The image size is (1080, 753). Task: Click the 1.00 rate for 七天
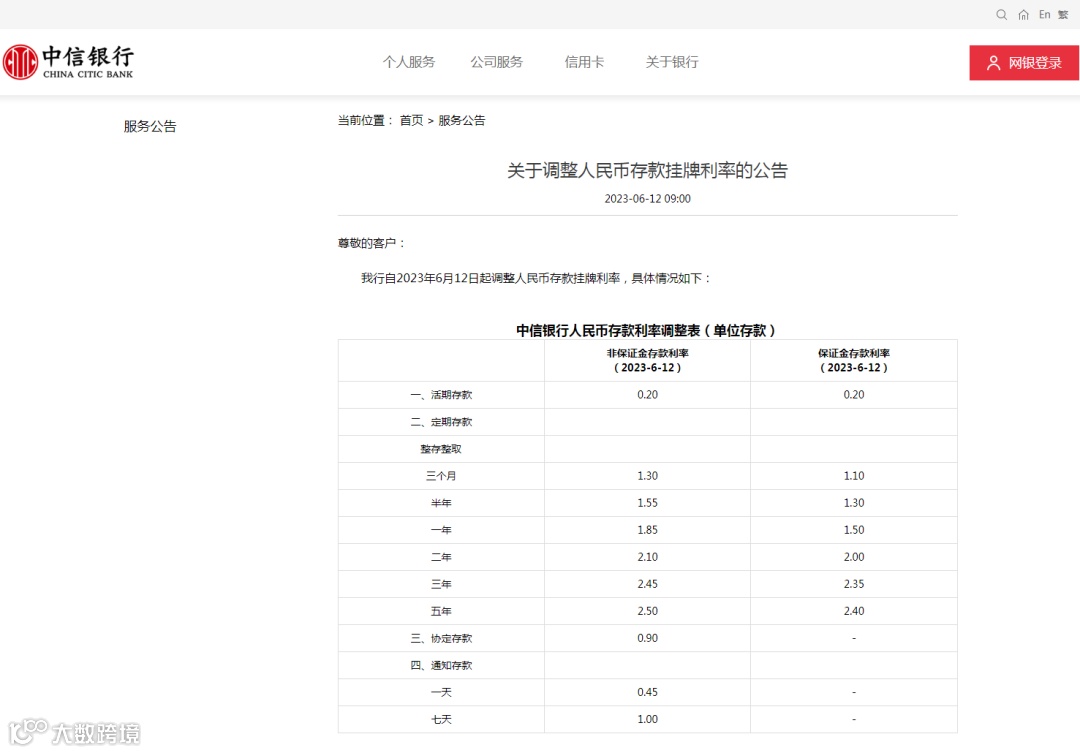pos(647,719)
